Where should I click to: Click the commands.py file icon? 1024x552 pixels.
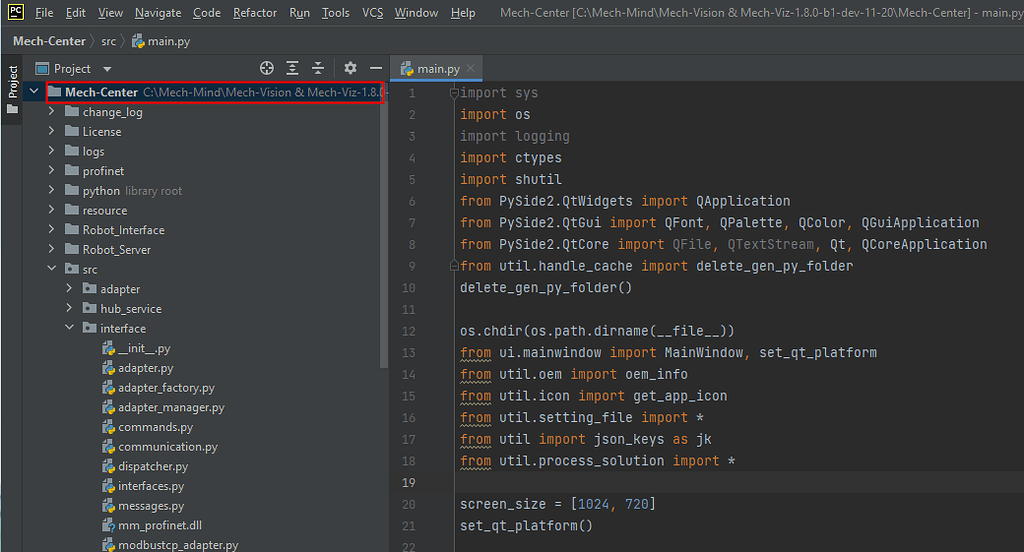pyautogui.click(x=108, y=427)
